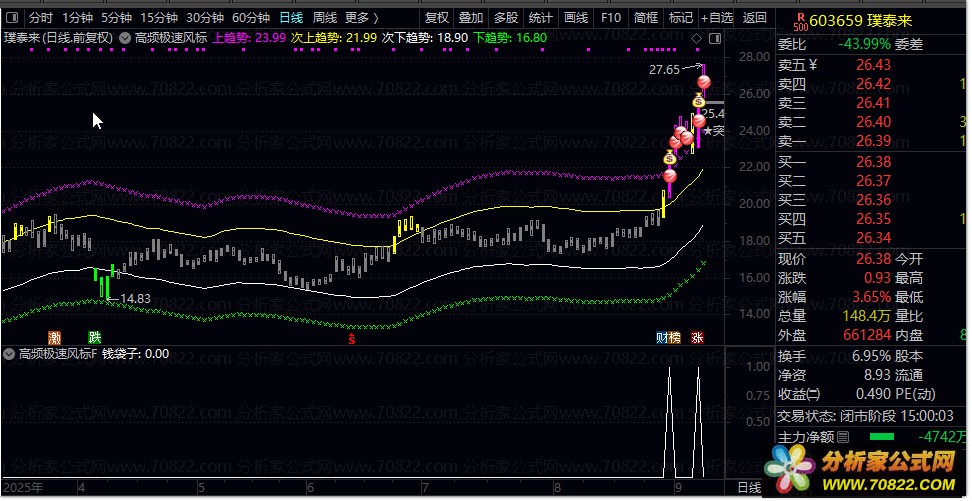Click the diamond icon at chart top-right
This screenshot has width=972, height=501.
coord(696,37)
